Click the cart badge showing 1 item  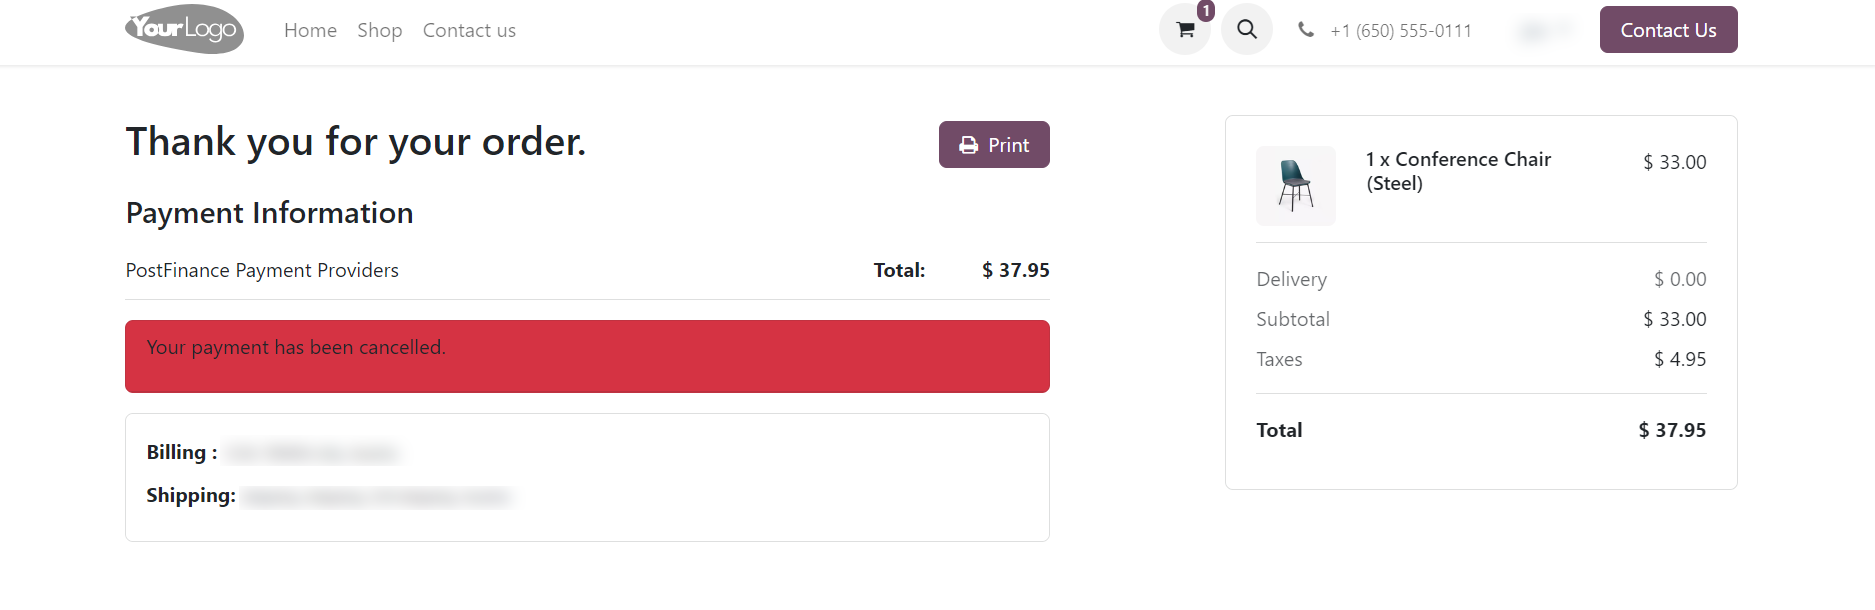pos(1206,12)
